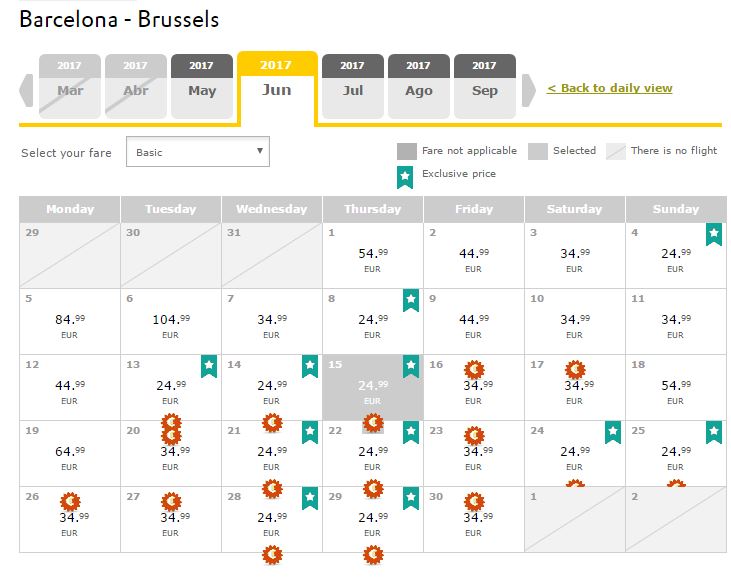Click the orange sun badge on June 30

click(474, 502)
